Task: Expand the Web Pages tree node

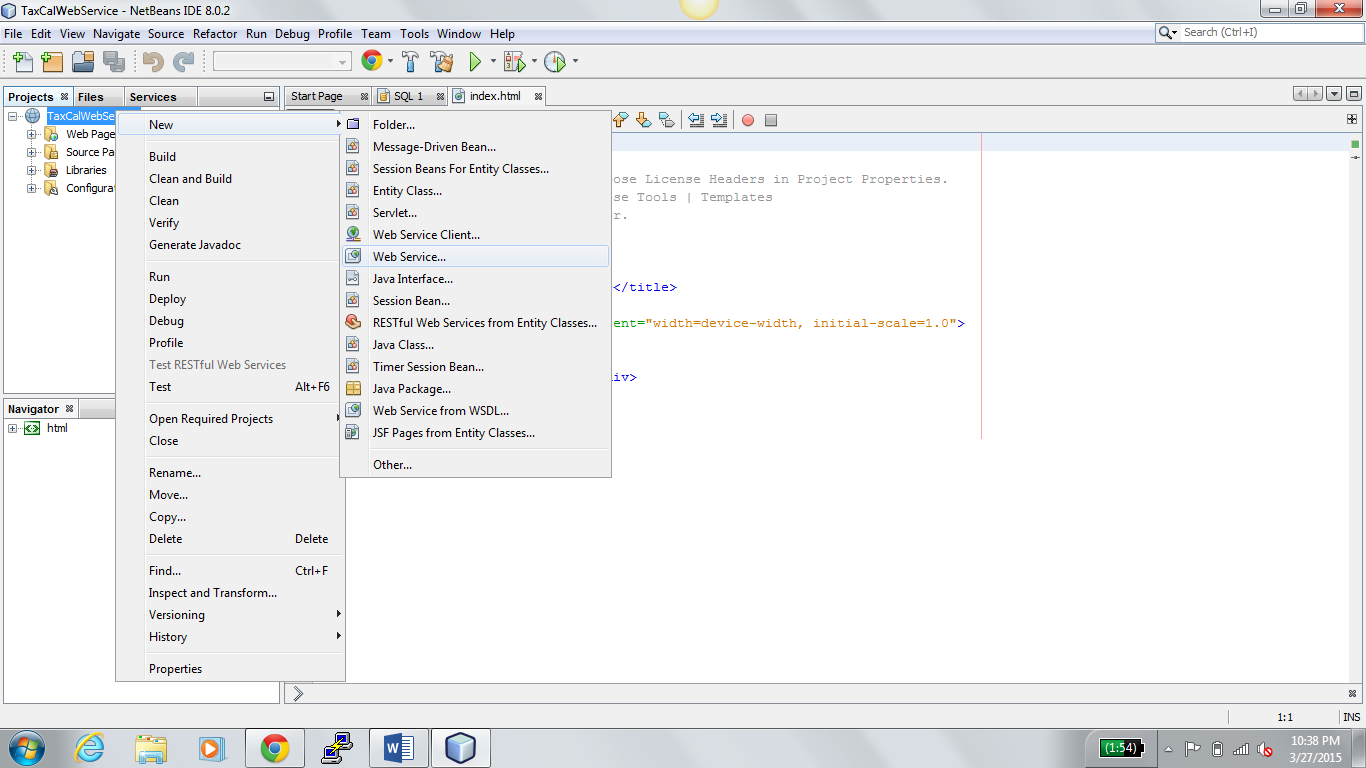Action: click(x=32, y=134)
